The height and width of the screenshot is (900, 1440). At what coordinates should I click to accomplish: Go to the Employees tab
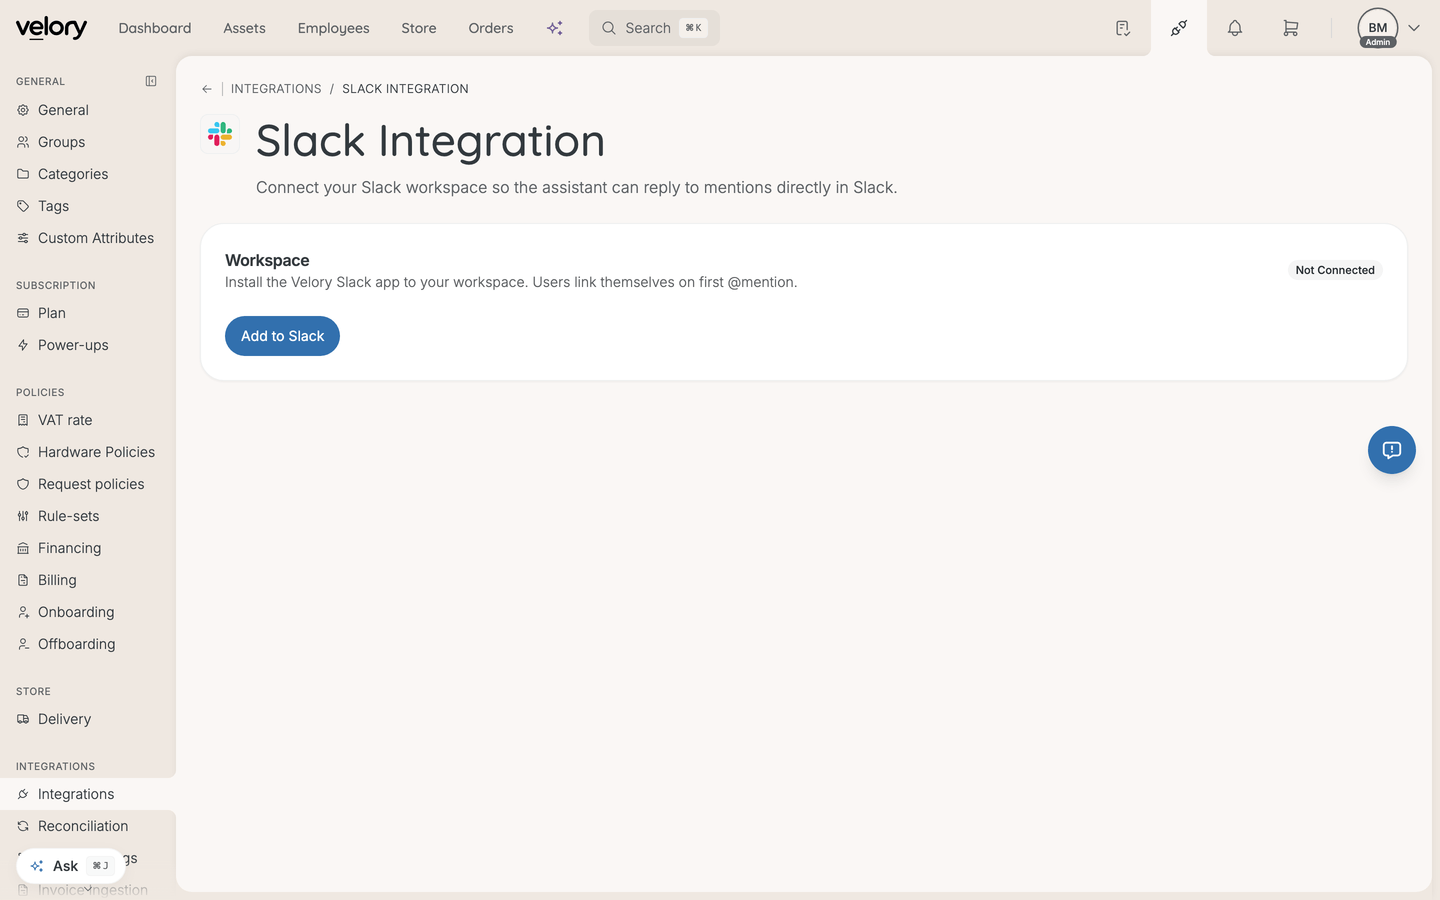[x=334, y=28]
